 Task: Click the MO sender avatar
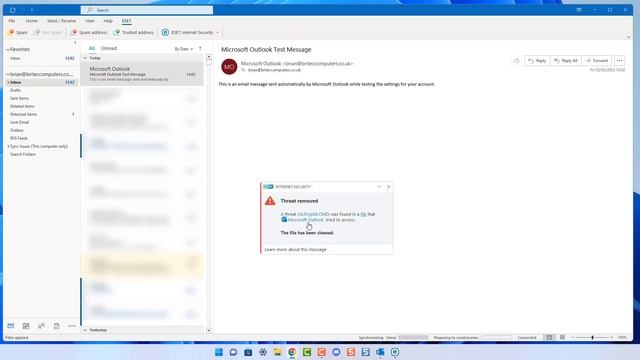click(x=229, y=67)
